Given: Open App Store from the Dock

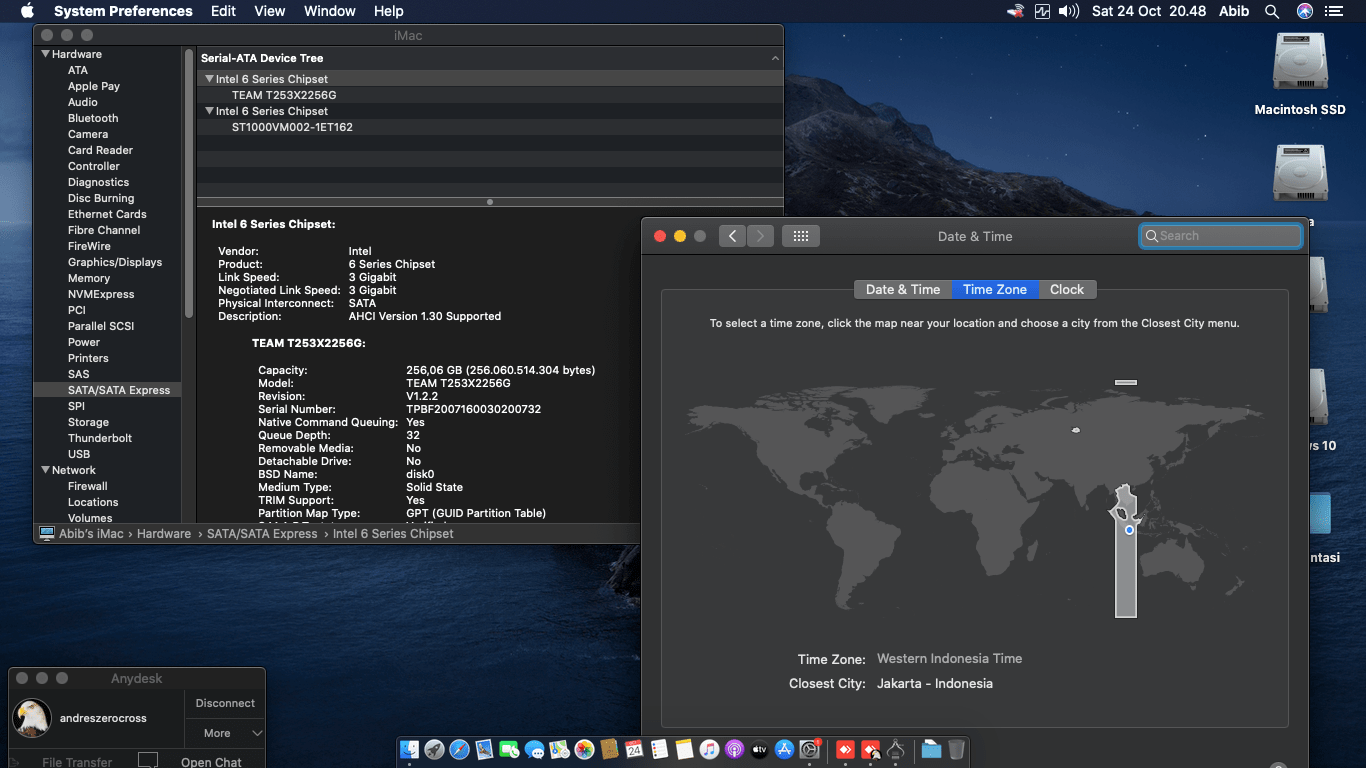Looking at the screenshot, I should pos(785,749).
